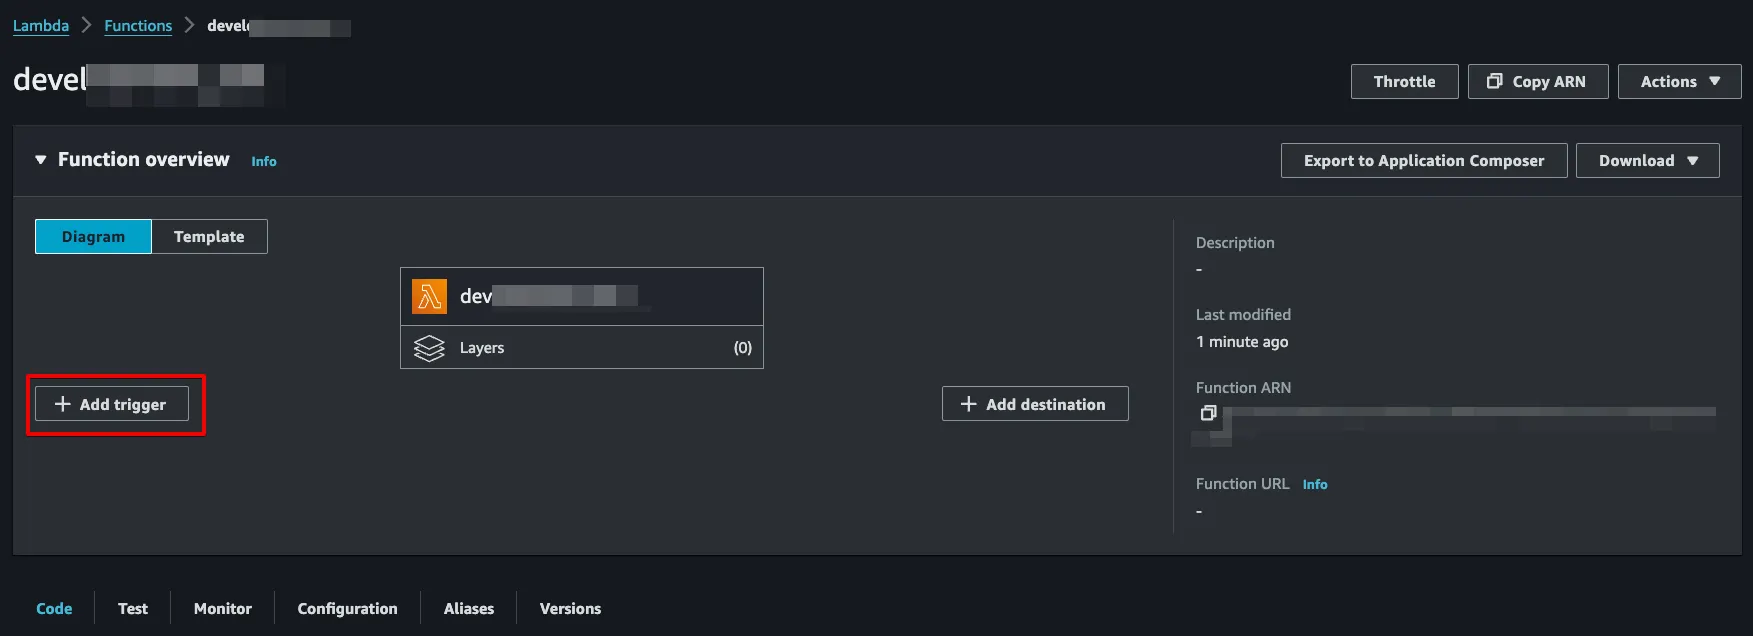The image size is (1753, 636).
Task: Click the plus icon on Add trigger
Action: pyautogui.click(x=63, y=404)
